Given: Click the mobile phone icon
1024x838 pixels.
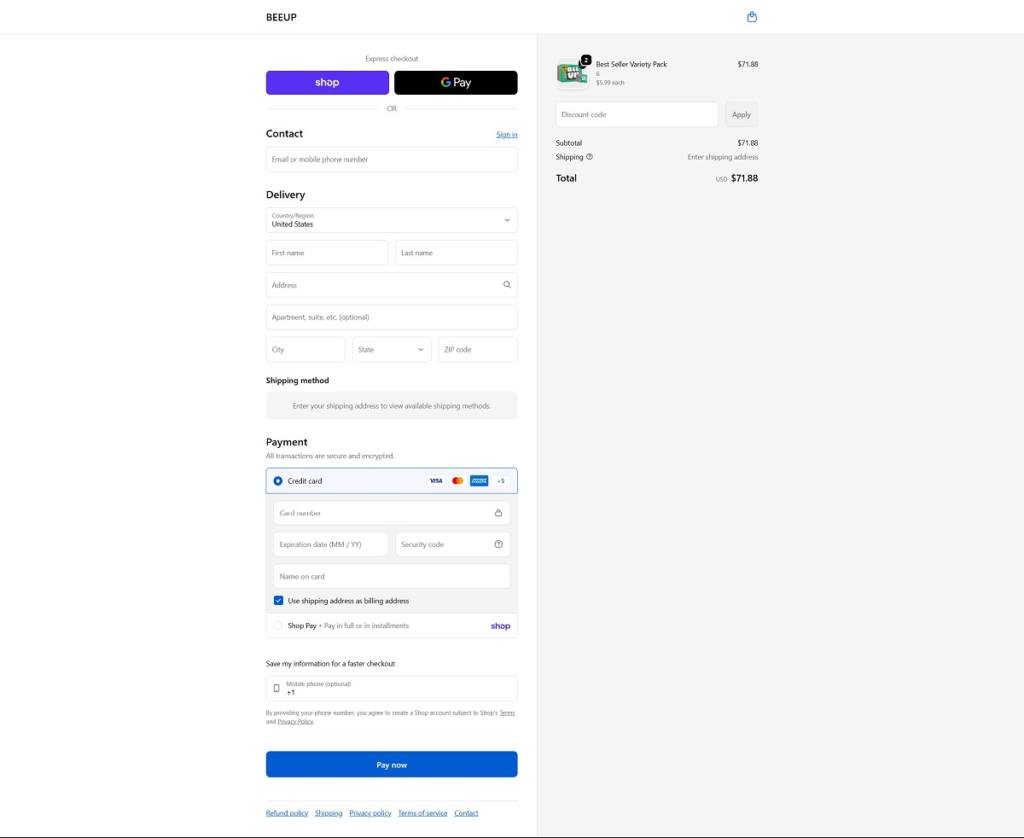Looking at the screenshot, I should tap(277, 688).
